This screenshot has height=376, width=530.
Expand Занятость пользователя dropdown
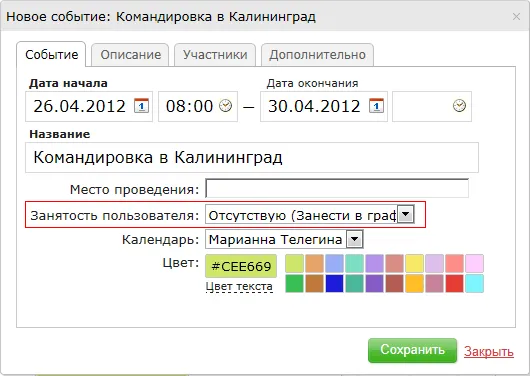(x=405, y=214)
